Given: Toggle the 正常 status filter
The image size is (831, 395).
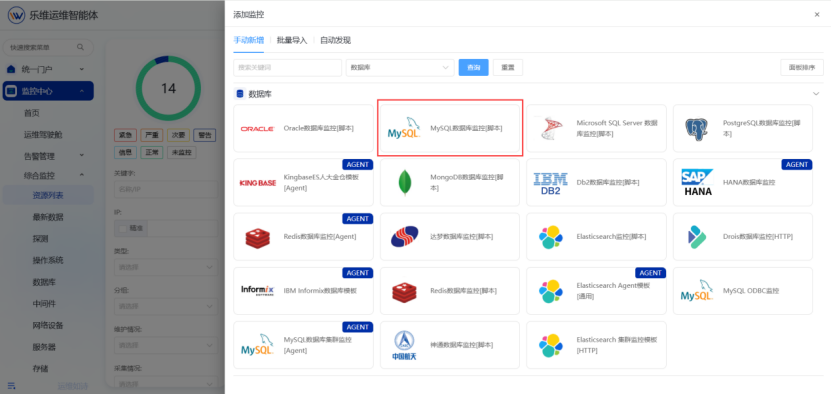Looking at the screenshot, I should (152, 153).
